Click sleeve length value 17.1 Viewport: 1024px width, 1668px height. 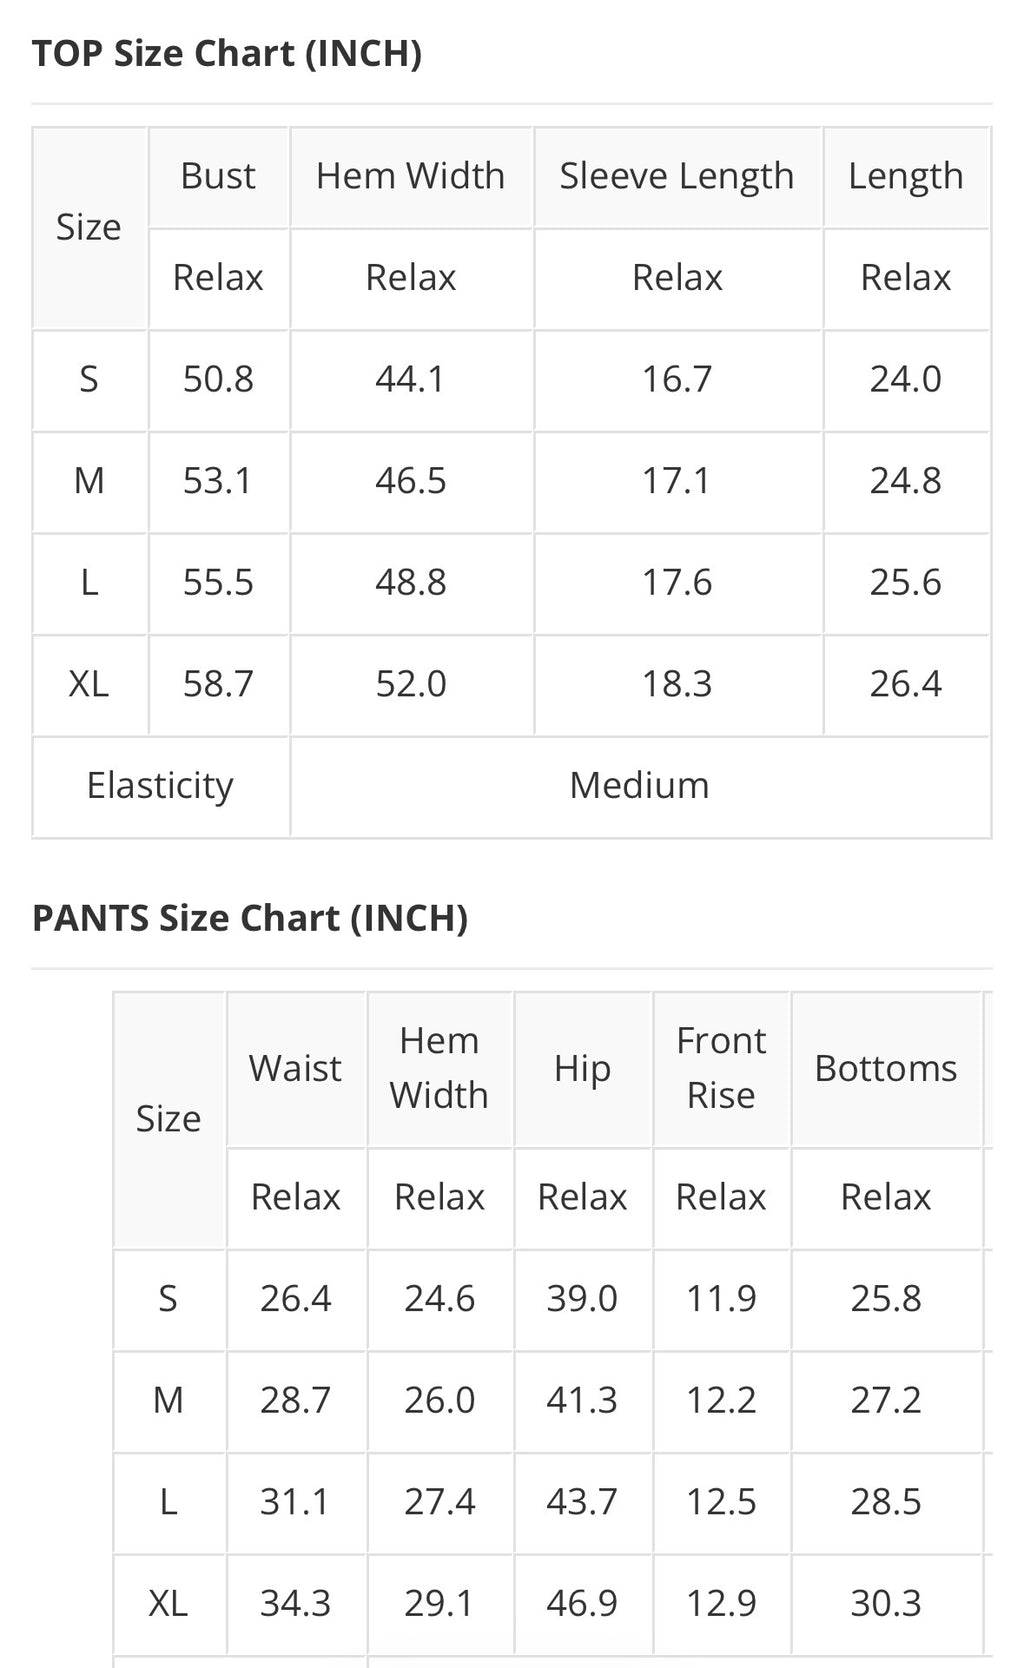677,481
